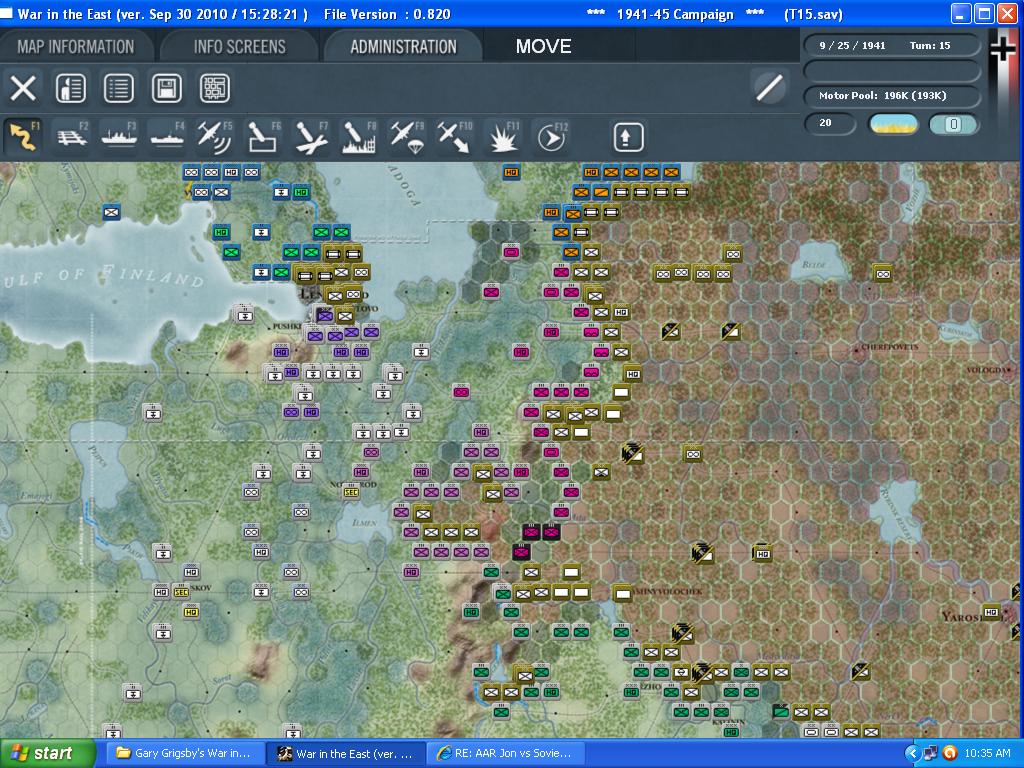The height and width of the screenshot is (768, 1024).
Task: Open the lined list icon in Administration toolbar
Action: 119,88
